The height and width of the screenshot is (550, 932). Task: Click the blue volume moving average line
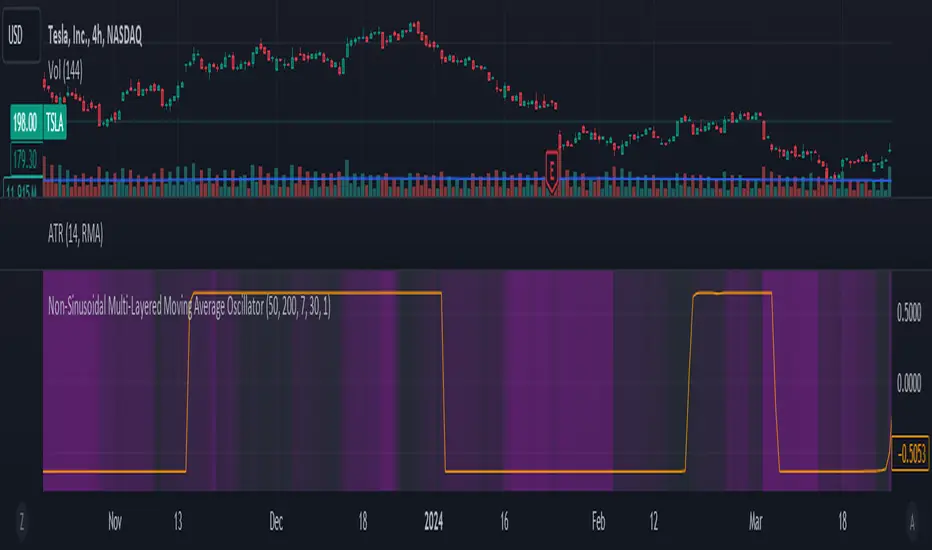tap(300, 181)
